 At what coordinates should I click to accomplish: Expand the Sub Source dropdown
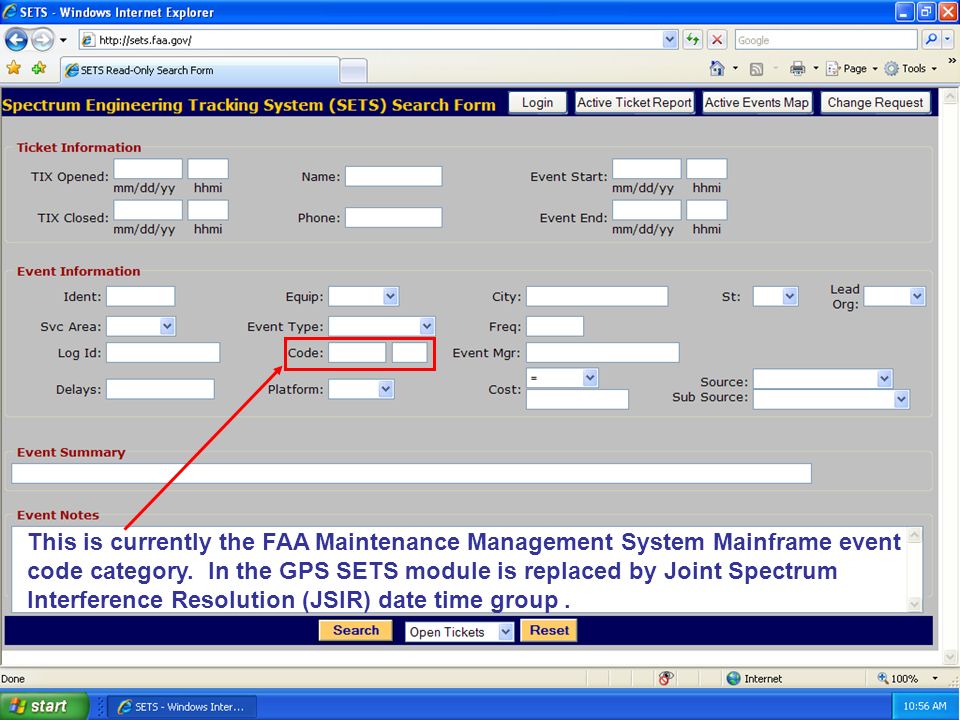coord(901,399)
